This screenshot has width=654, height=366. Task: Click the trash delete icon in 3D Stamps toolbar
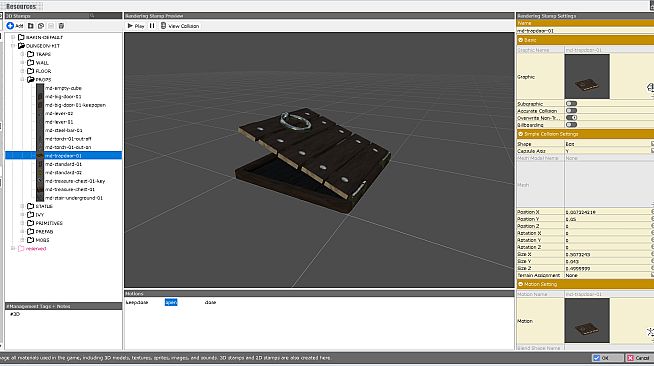pyautogui.click(x=61, y=26)
